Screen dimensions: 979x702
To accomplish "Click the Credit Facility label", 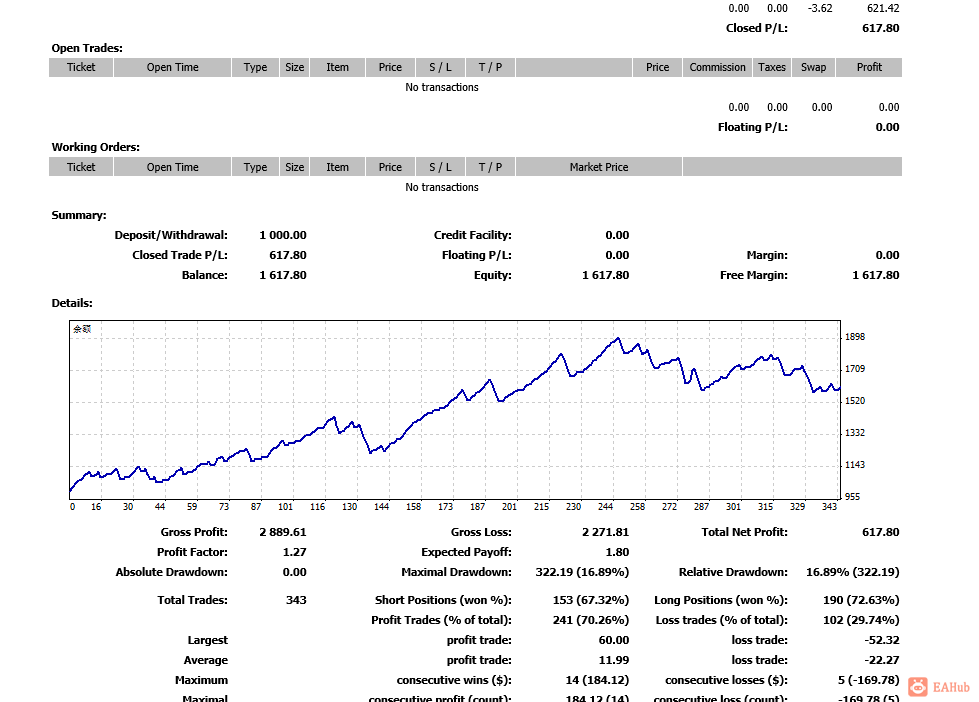I will pos(473,235).
